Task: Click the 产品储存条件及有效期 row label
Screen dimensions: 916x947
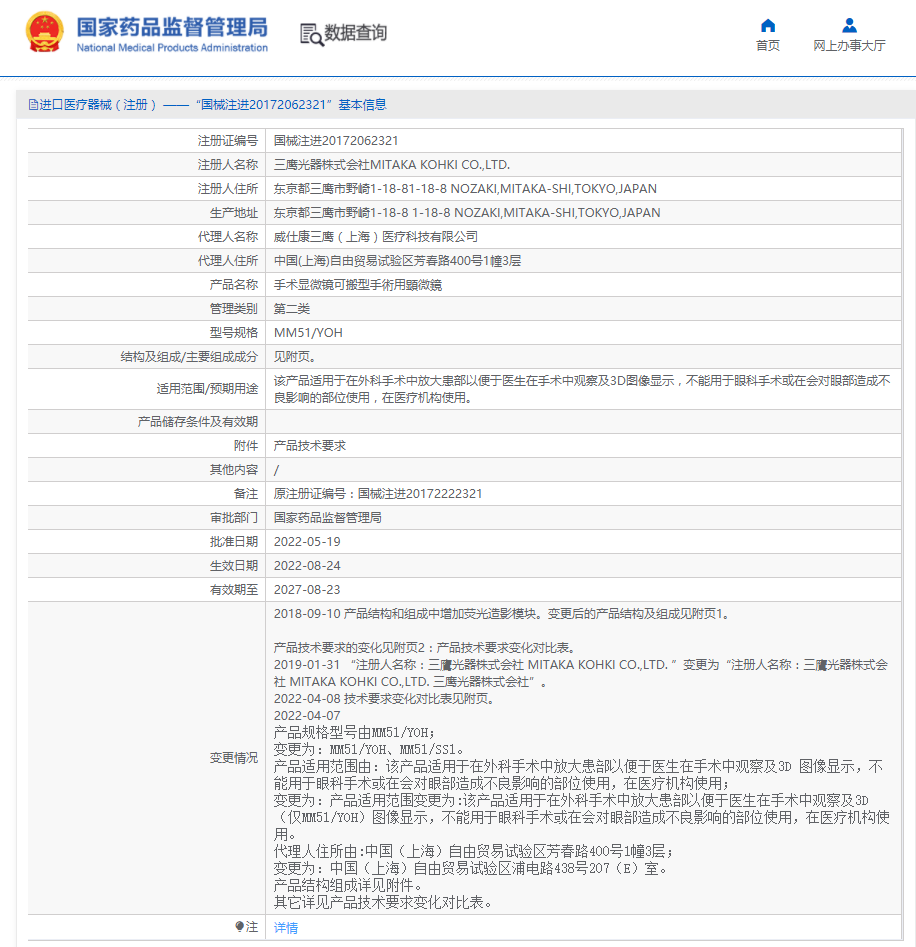Action: click(197, 422)
